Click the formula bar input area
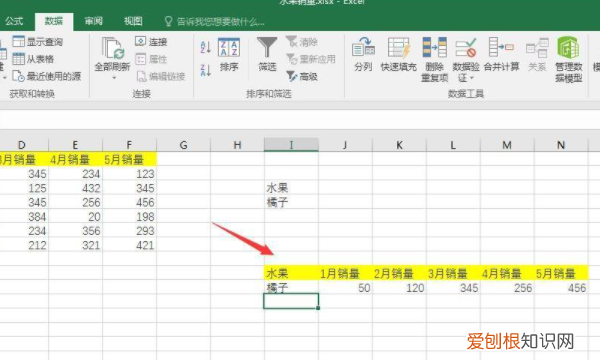Viewport: 600px width, 360px height. point(300,120)
